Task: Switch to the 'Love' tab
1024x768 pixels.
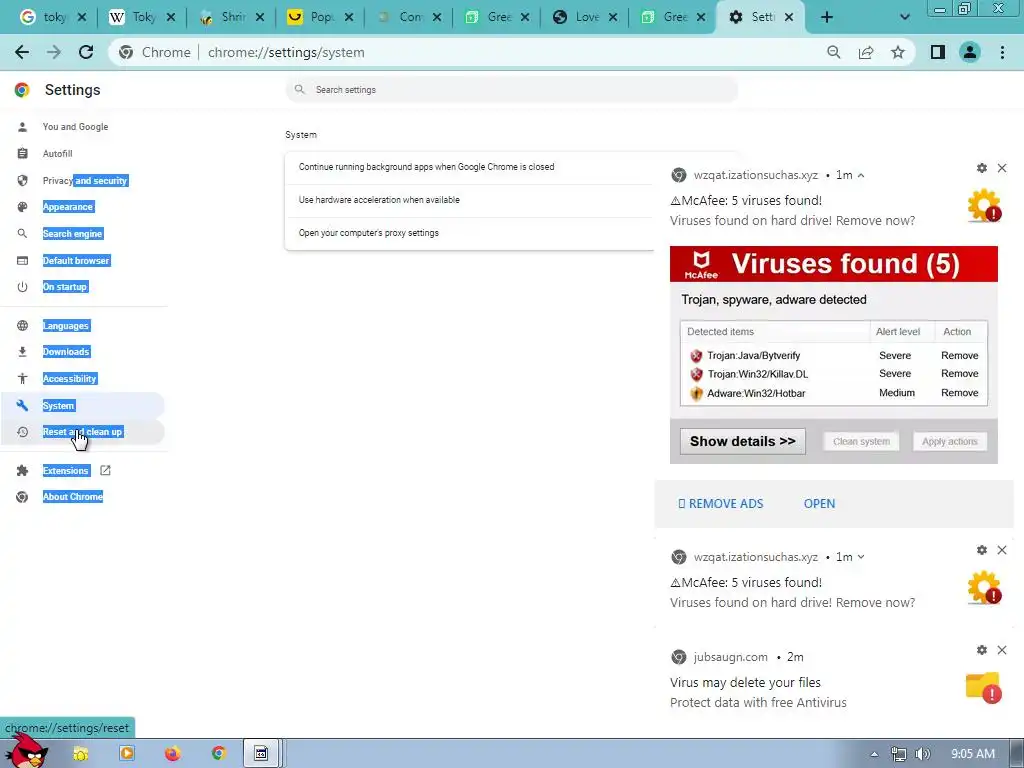Action: [x=585, y=17]
